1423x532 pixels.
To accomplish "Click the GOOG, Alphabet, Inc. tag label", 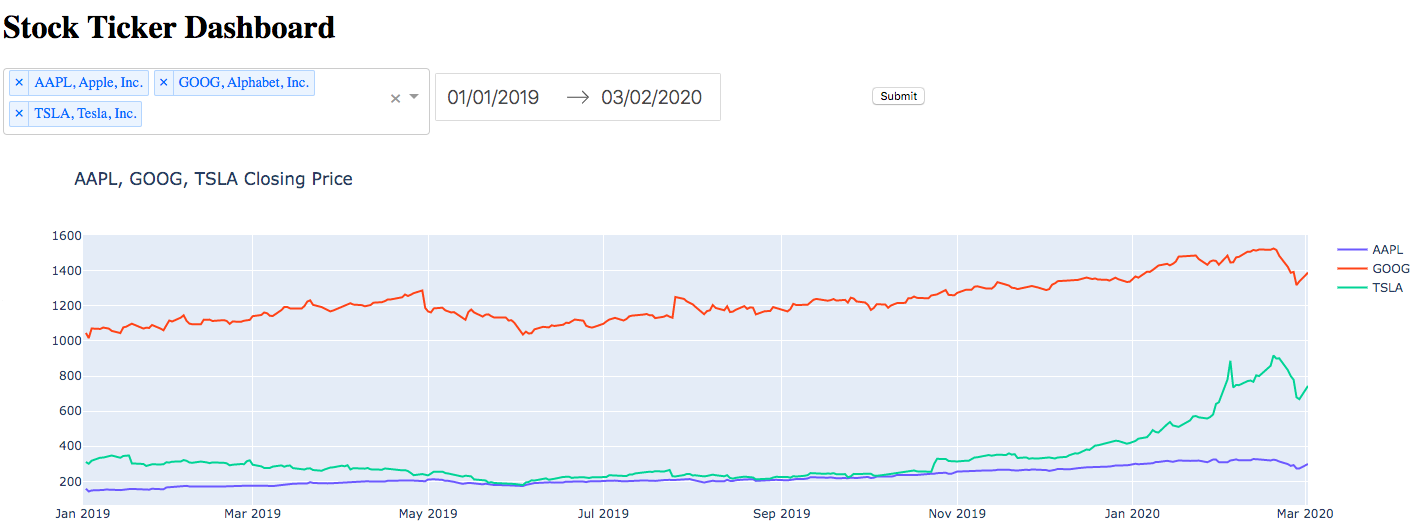I will coord(244,83).
